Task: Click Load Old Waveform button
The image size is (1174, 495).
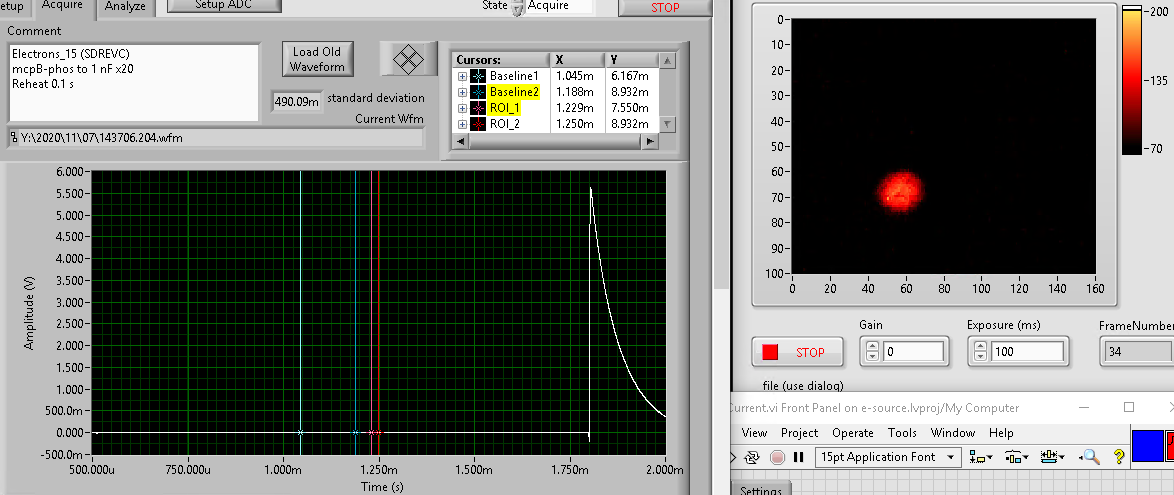Action: coord(317,59)
